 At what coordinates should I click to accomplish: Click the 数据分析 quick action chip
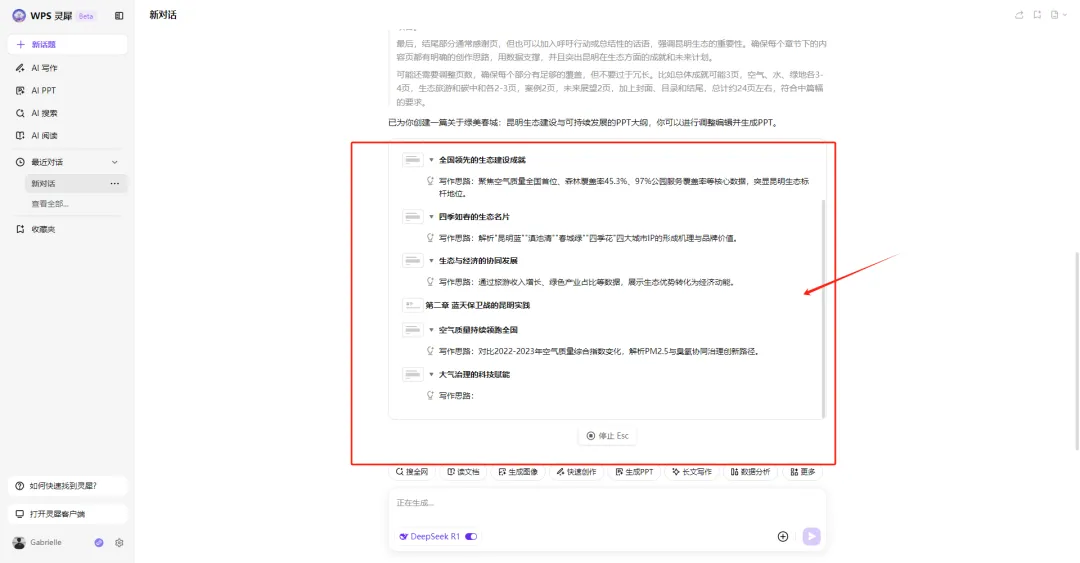[751, 472]
